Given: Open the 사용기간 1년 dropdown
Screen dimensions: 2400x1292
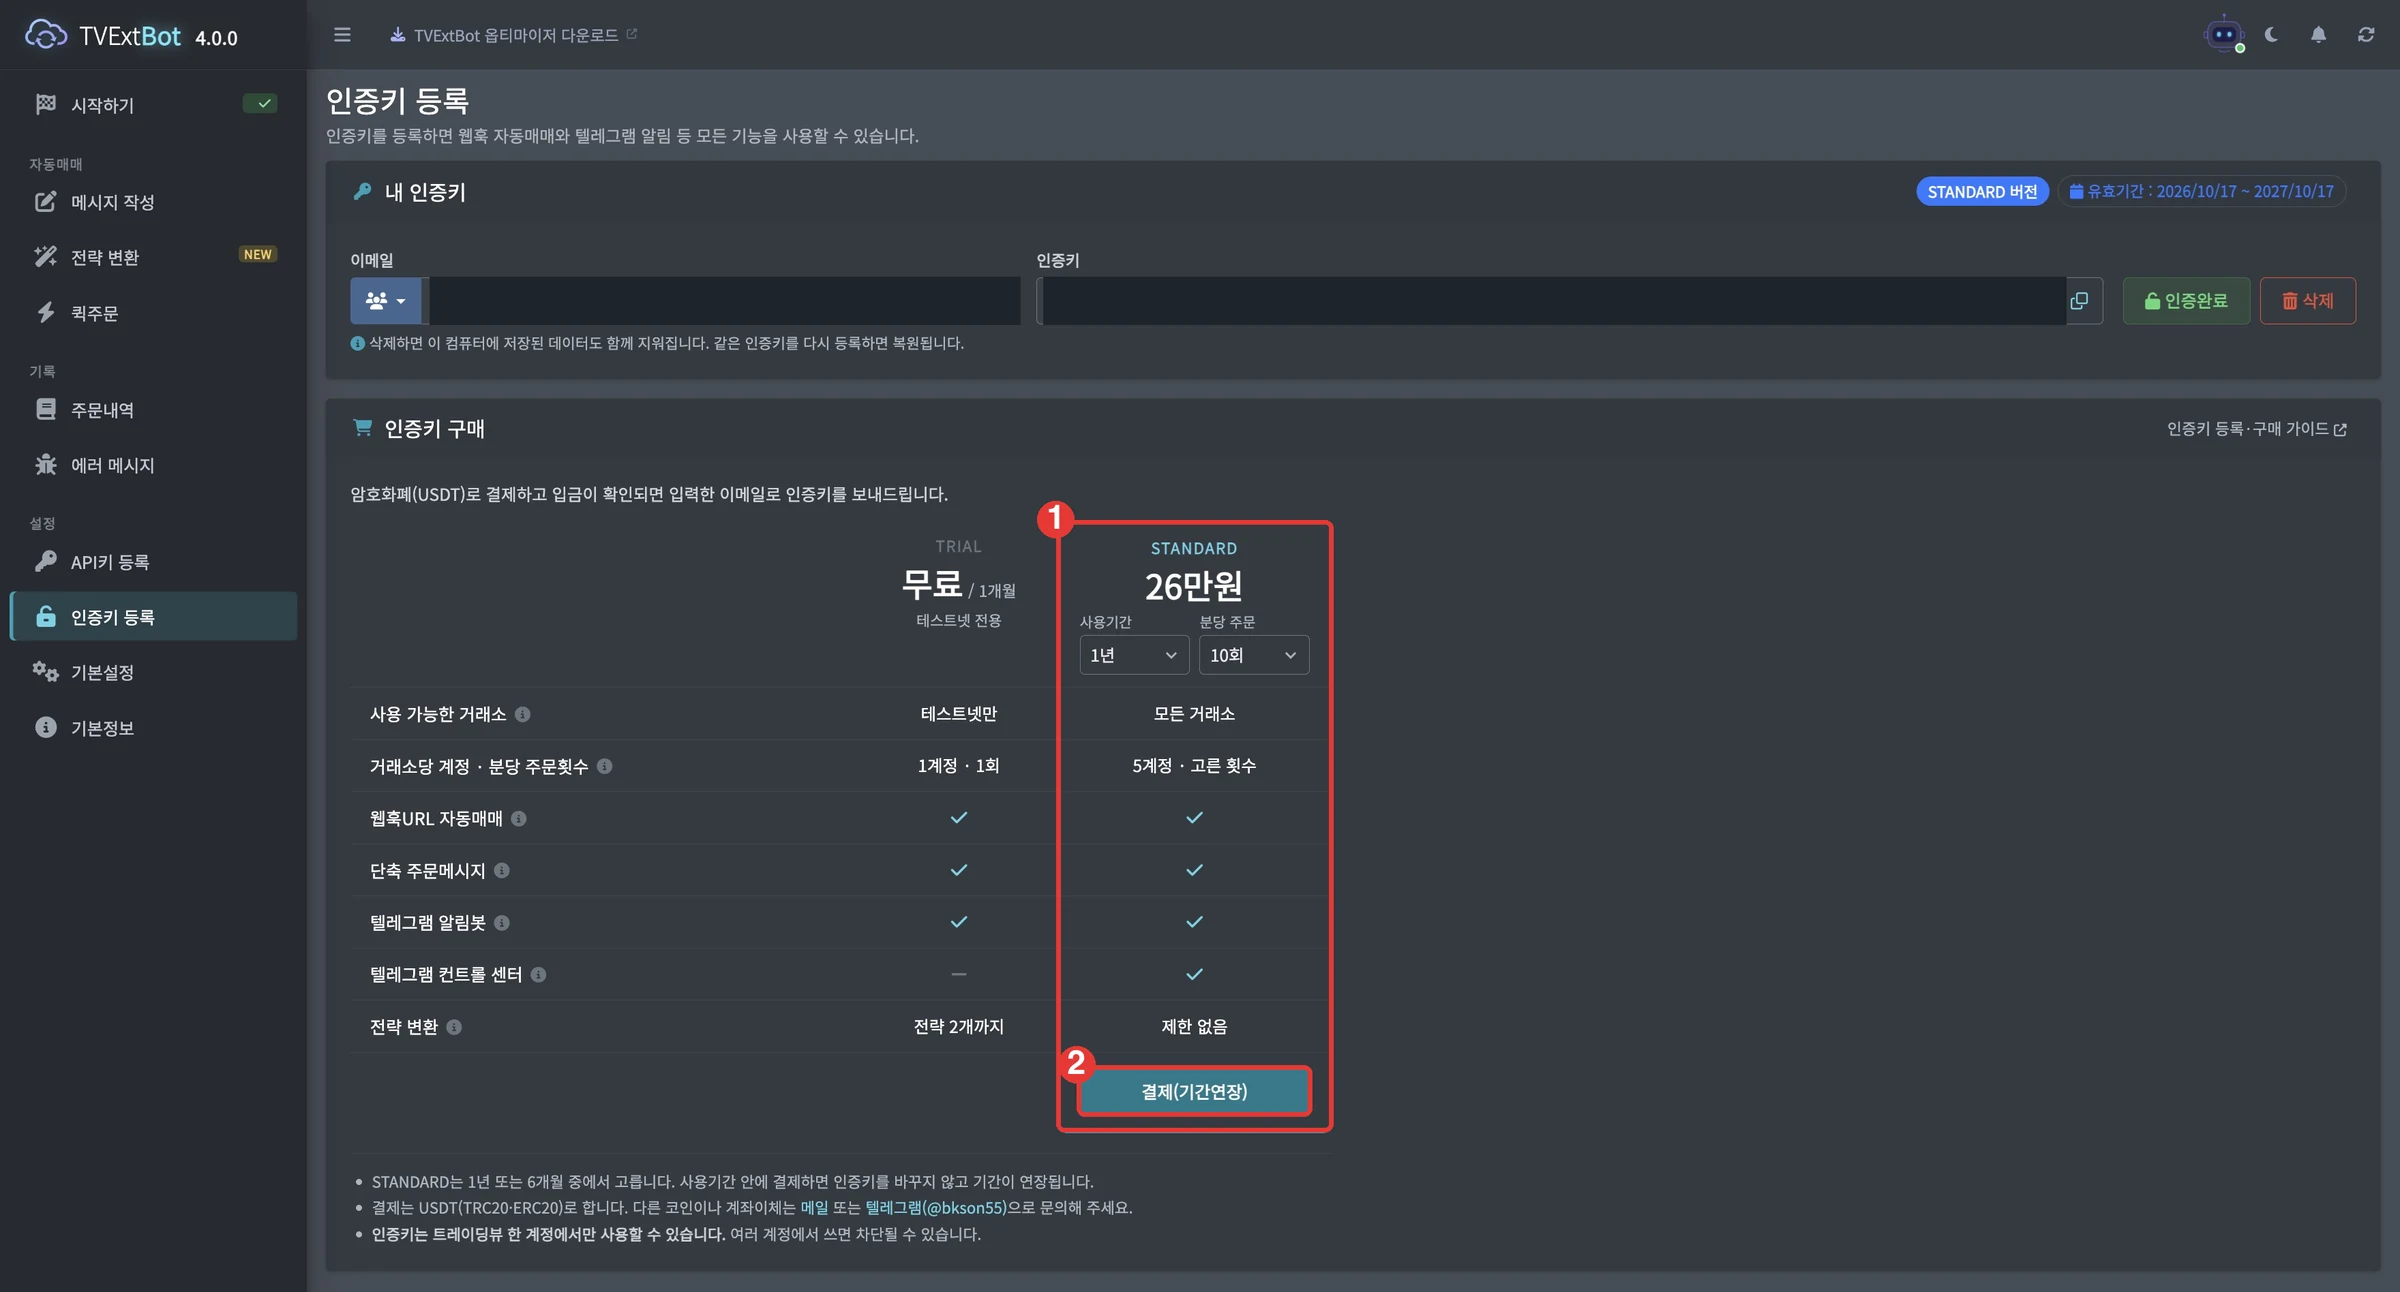Looking at the screenshot, I should (x=1133, y=655).
